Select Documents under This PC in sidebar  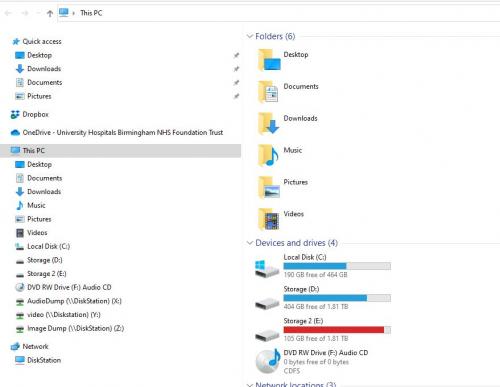coord(45,178)
